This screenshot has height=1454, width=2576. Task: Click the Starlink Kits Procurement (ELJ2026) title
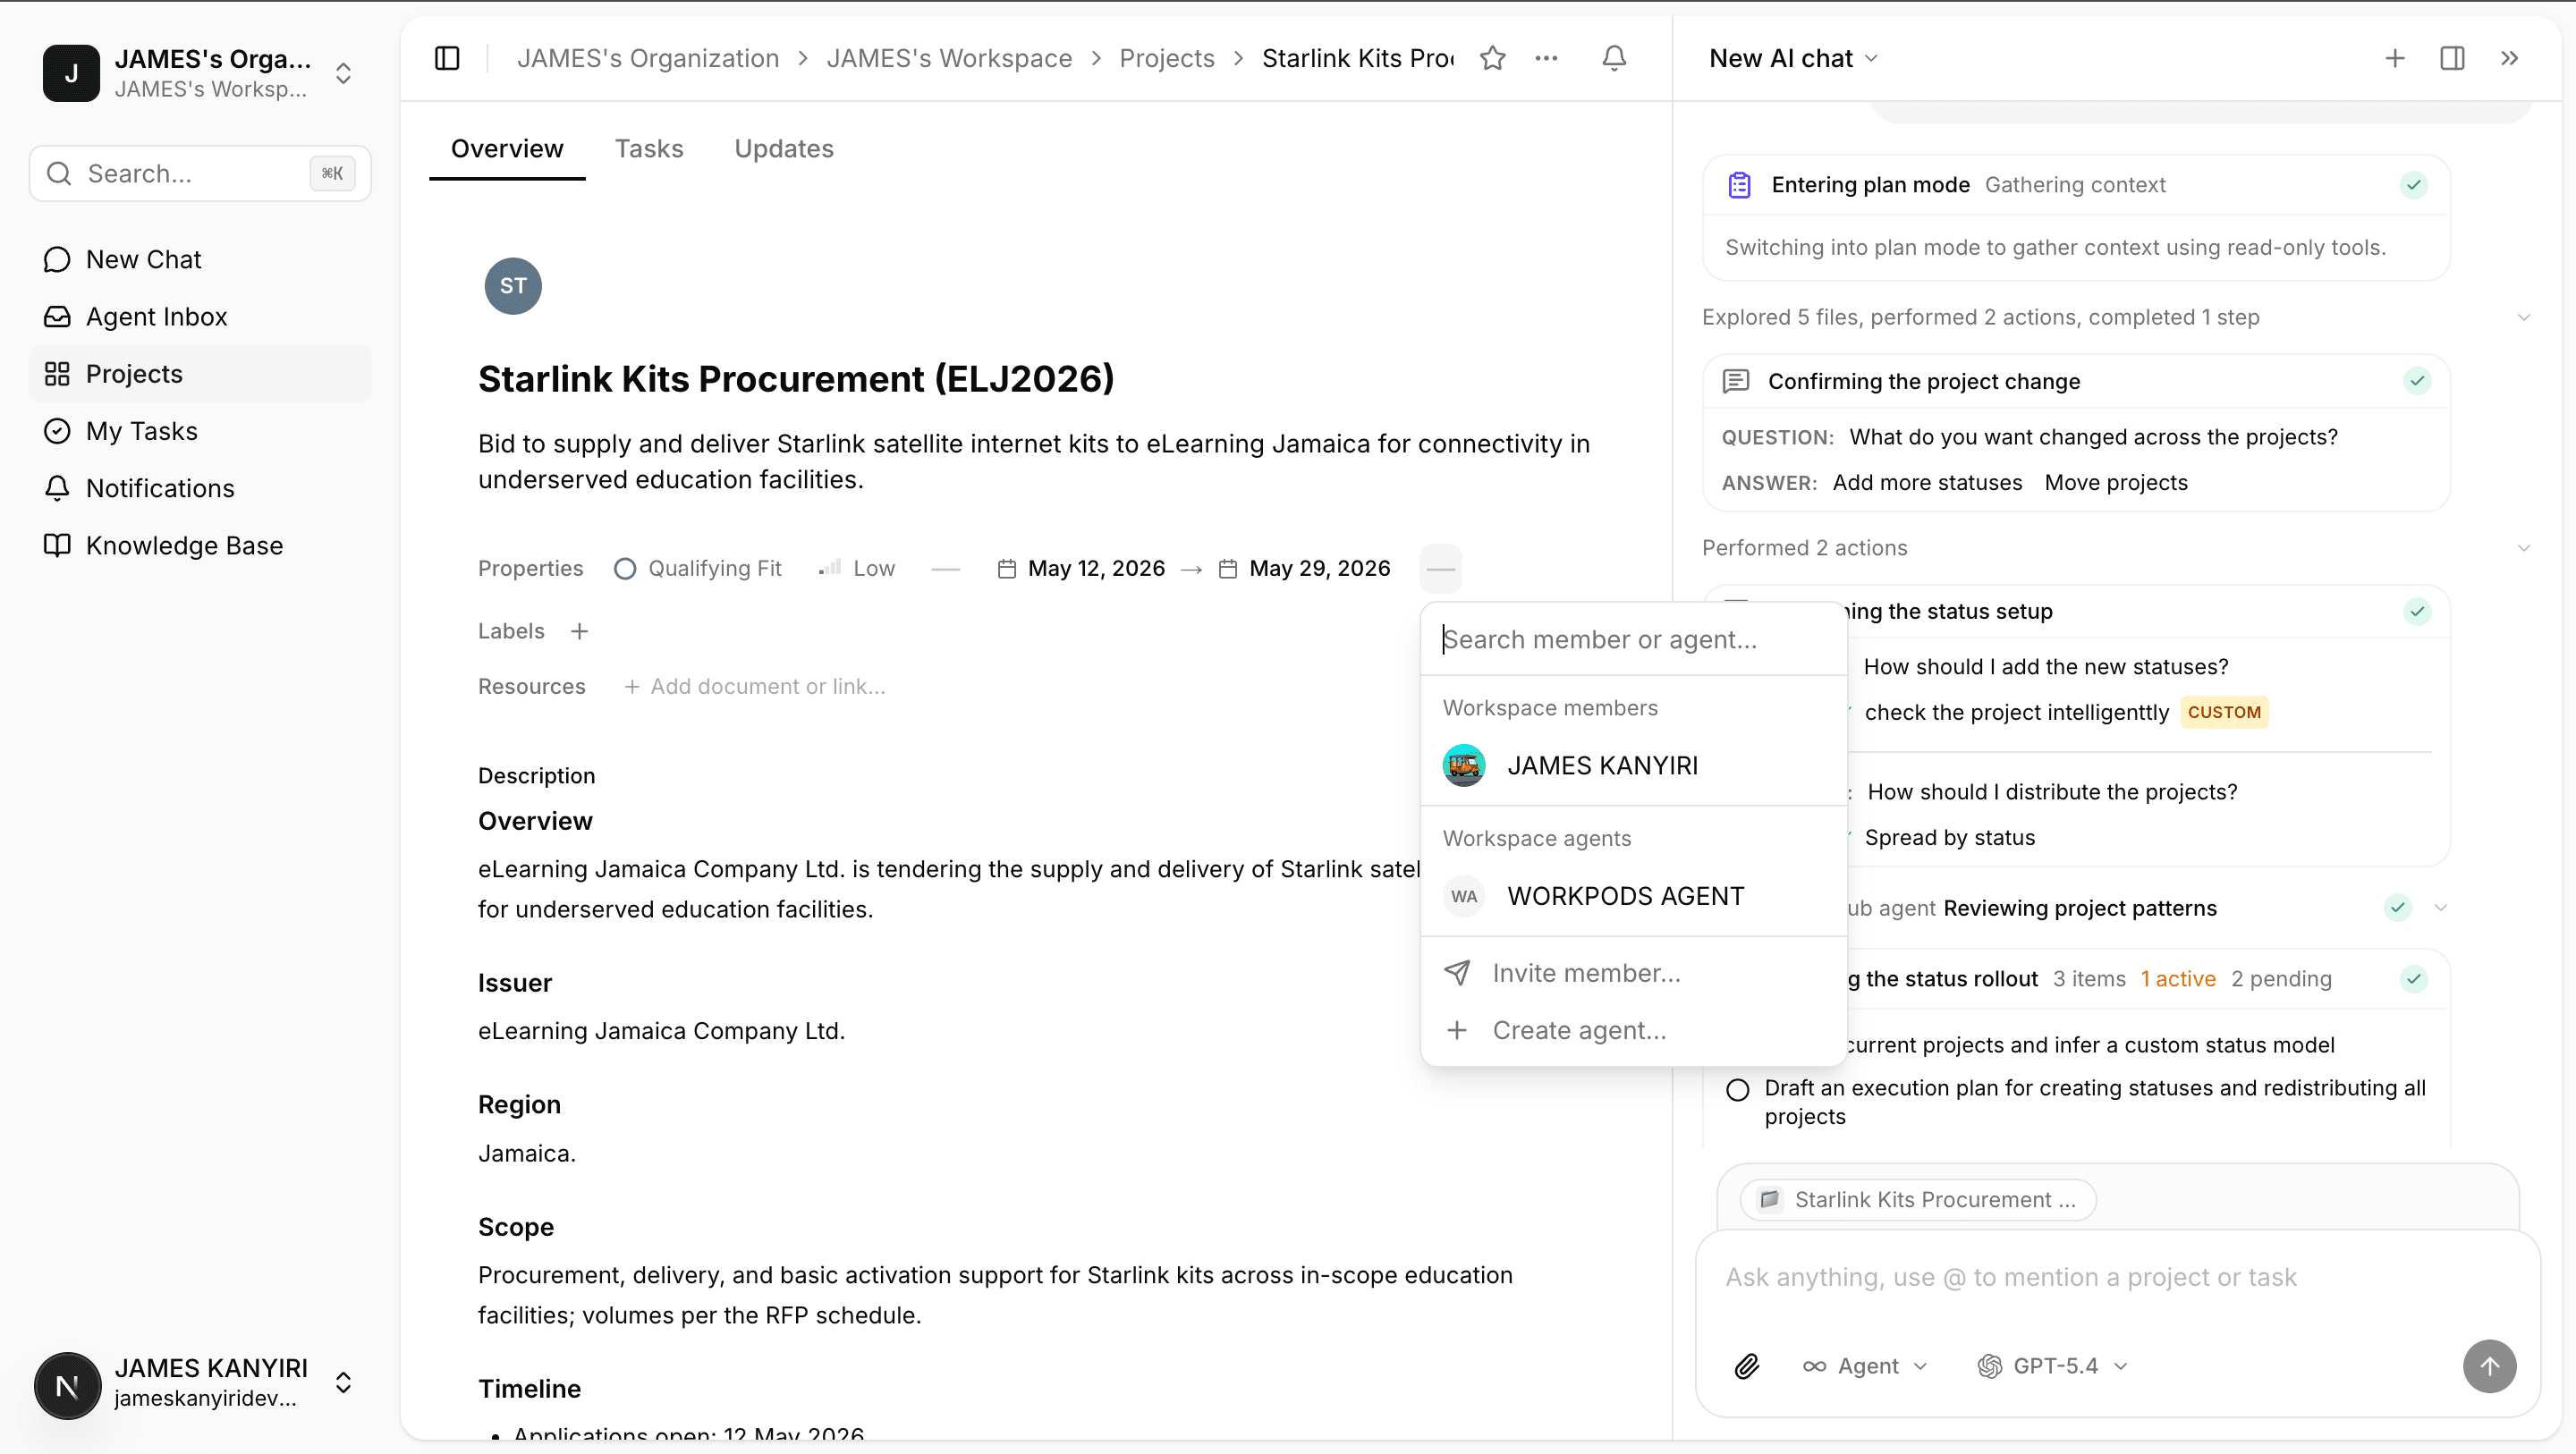(796, 379)
